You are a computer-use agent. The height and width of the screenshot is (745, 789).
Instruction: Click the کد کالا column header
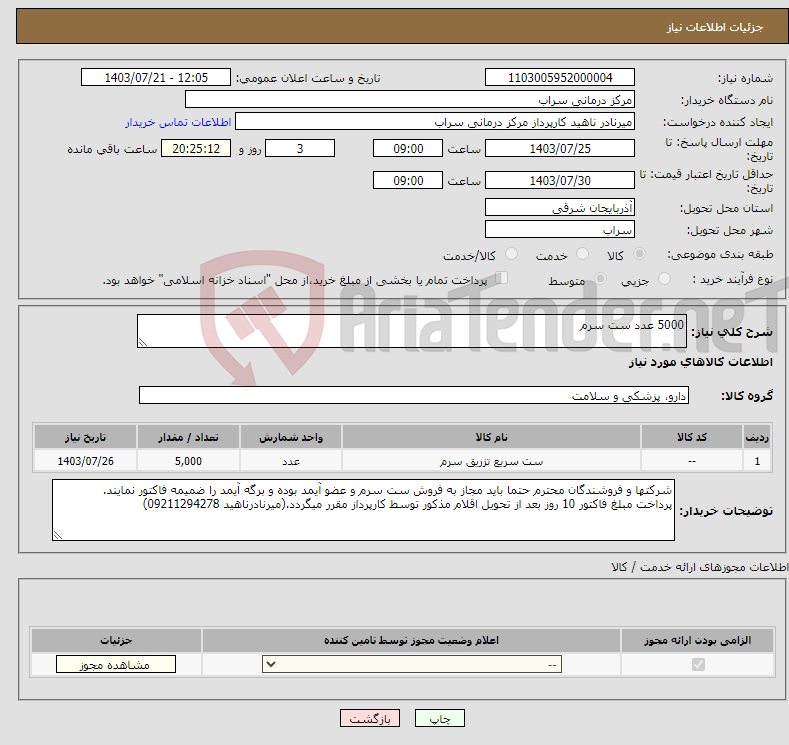[x=692, y=437]
